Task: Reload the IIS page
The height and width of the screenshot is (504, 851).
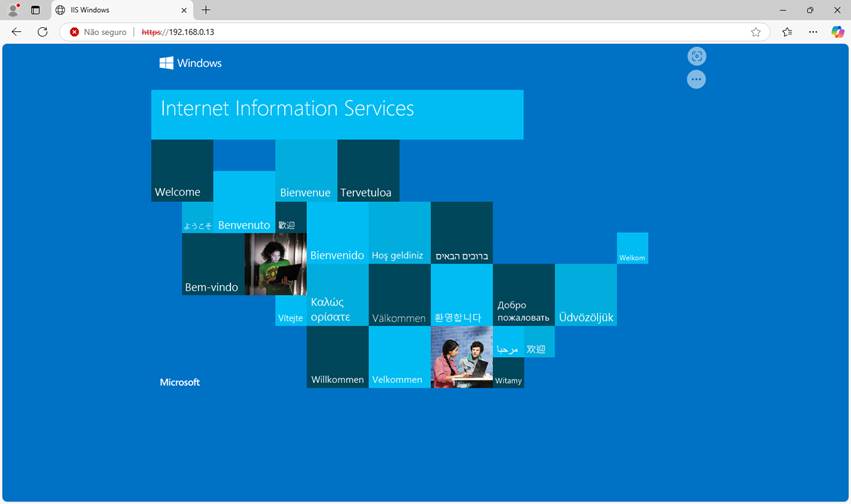Action: tap(42, 32)
